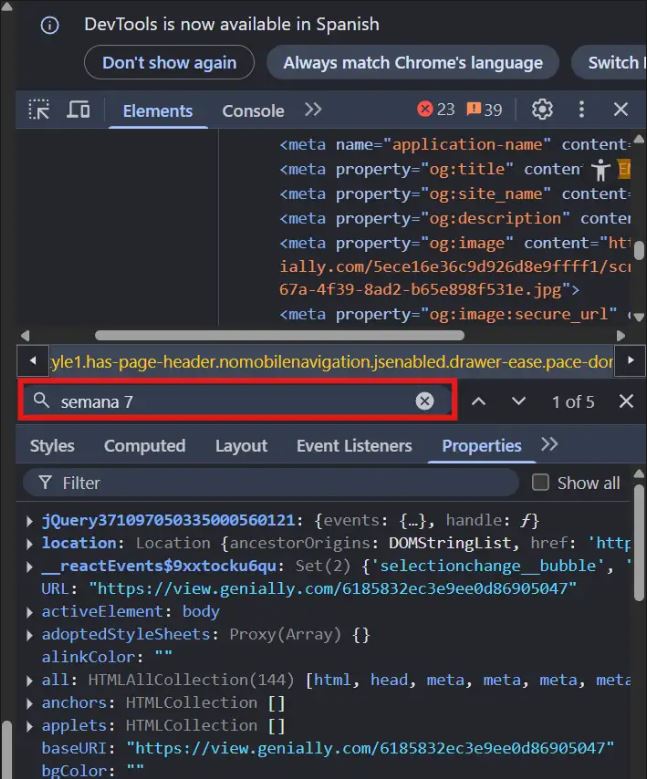Click the horizontal scrollbar in Elements panel
The image size is (647, 779).
tap(280, 336)
